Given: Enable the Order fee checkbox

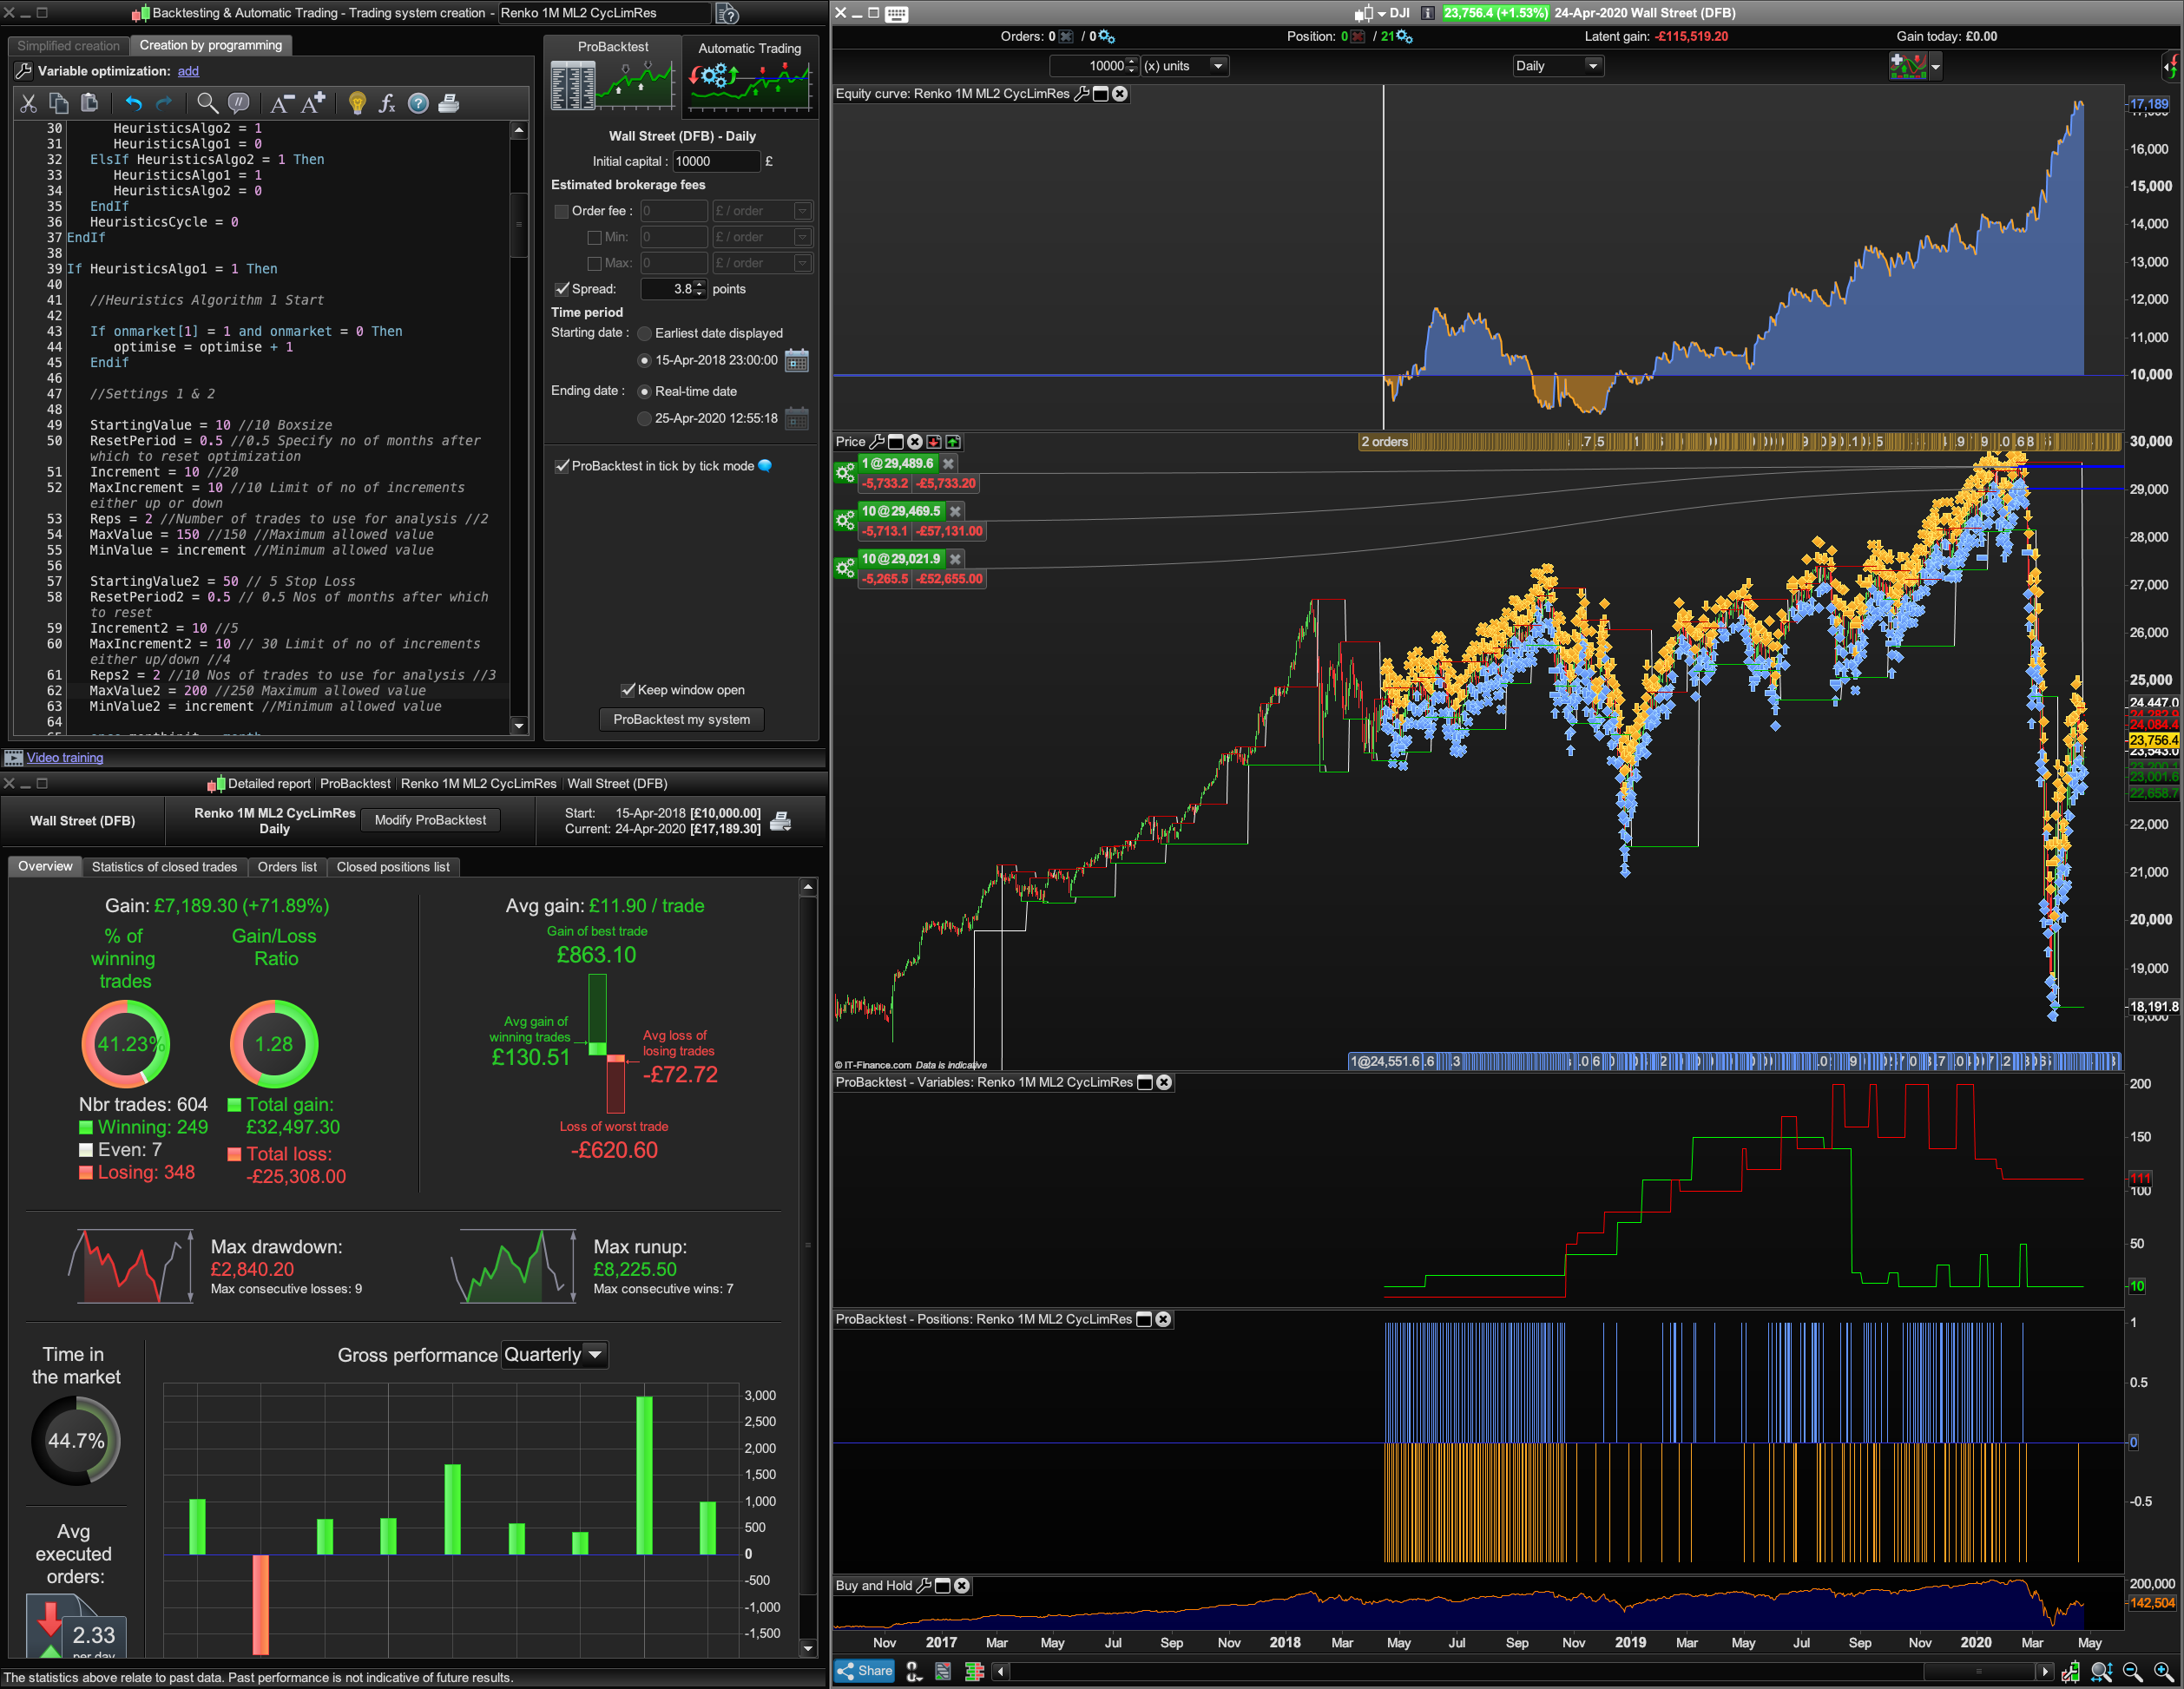Looking at the screenshot, I should [562, 211].
